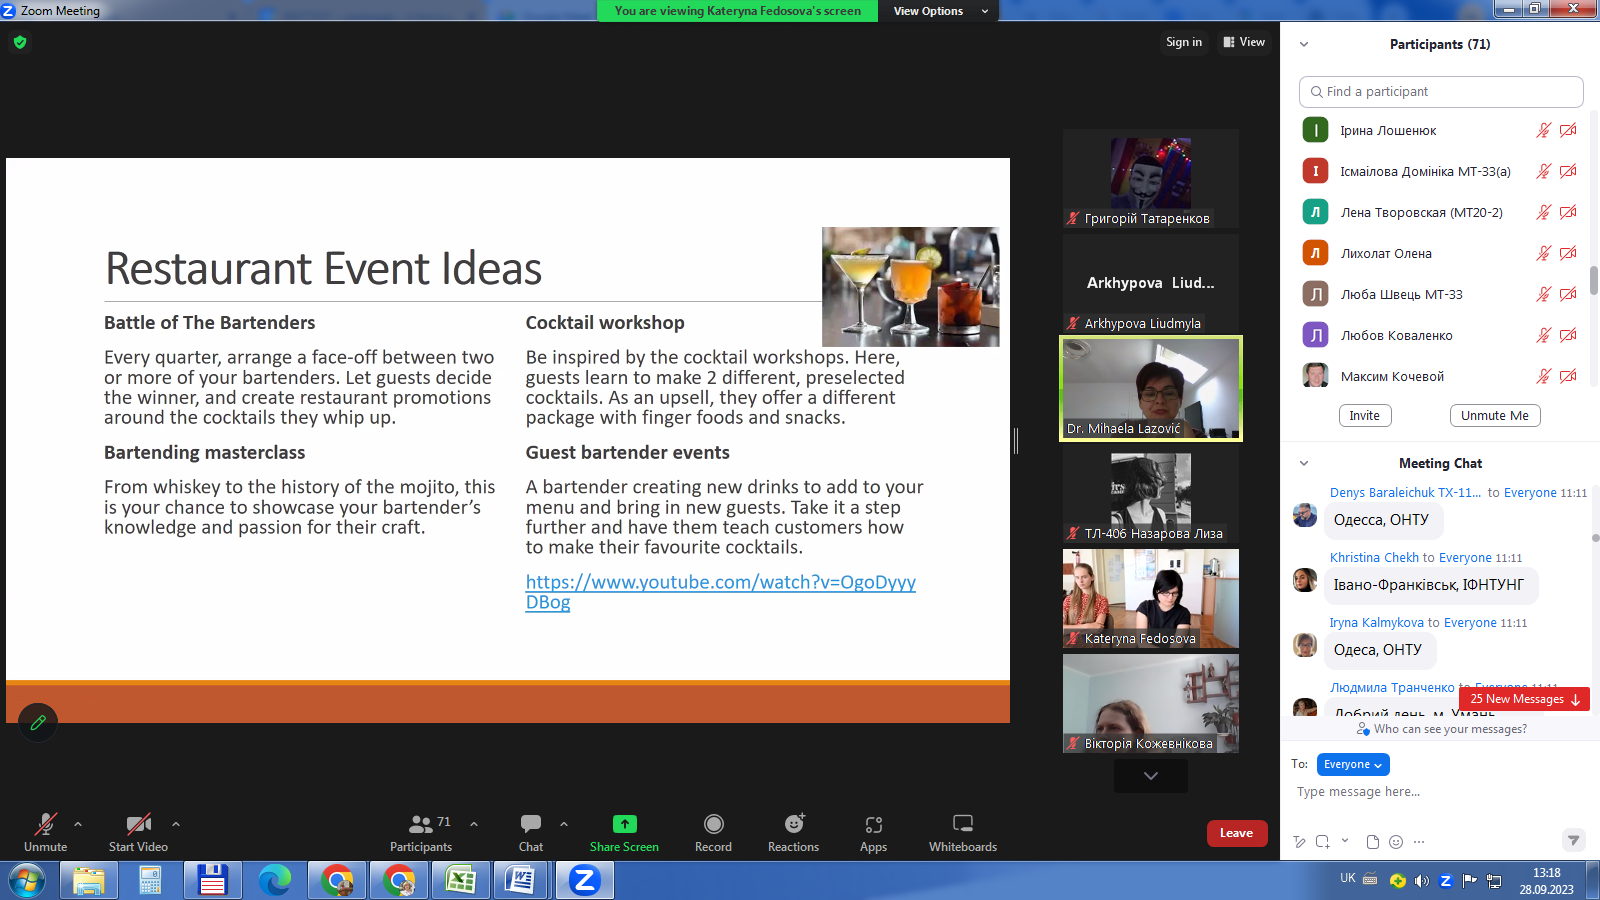This screenshot has width=1600, height=900.
Task: Expand the View Options dropdown
Action: (940, 11)
